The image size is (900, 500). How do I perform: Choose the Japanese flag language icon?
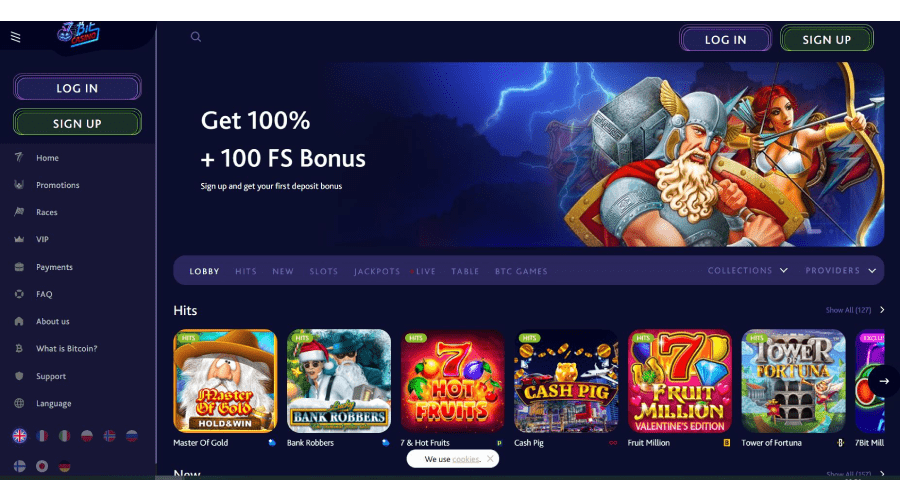point(42,467)
